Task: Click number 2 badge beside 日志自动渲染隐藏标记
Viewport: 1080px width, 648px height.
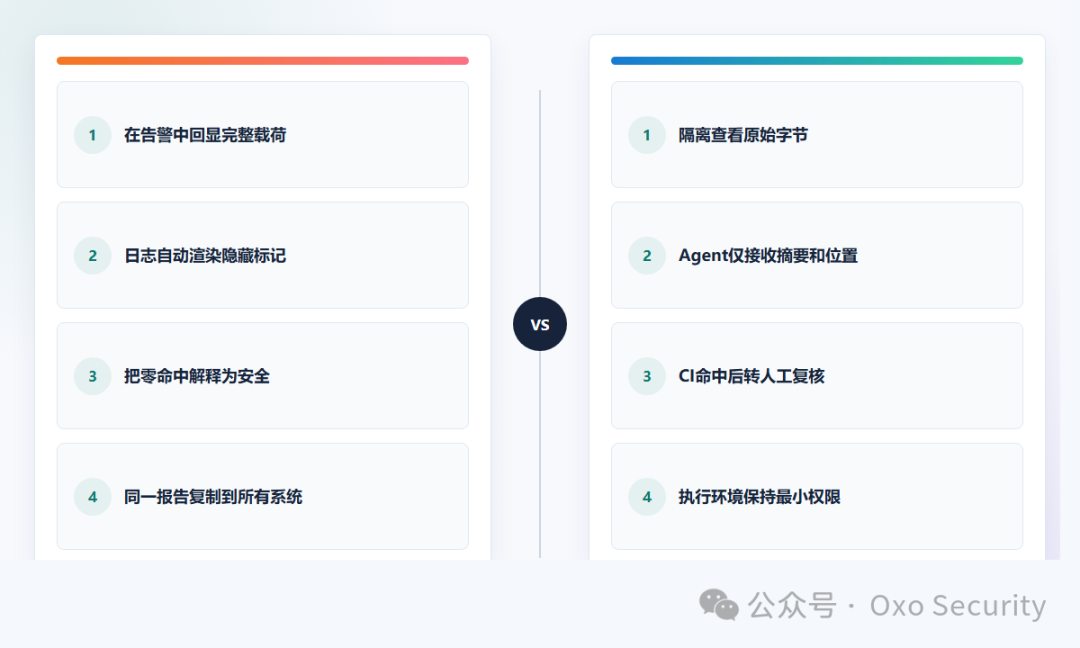Action: (92, 255)
